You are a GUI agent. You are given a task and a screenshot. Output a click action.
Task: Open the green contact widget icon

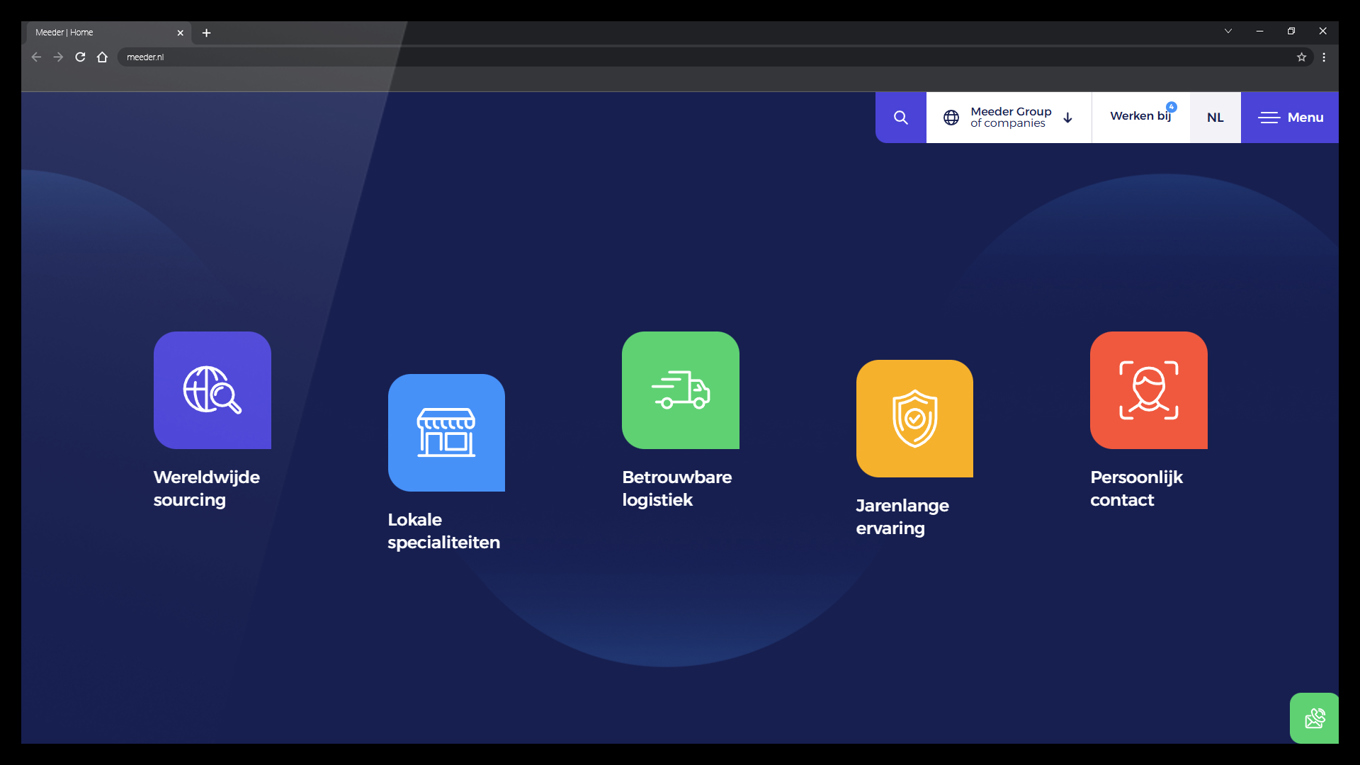[1313, 718]
